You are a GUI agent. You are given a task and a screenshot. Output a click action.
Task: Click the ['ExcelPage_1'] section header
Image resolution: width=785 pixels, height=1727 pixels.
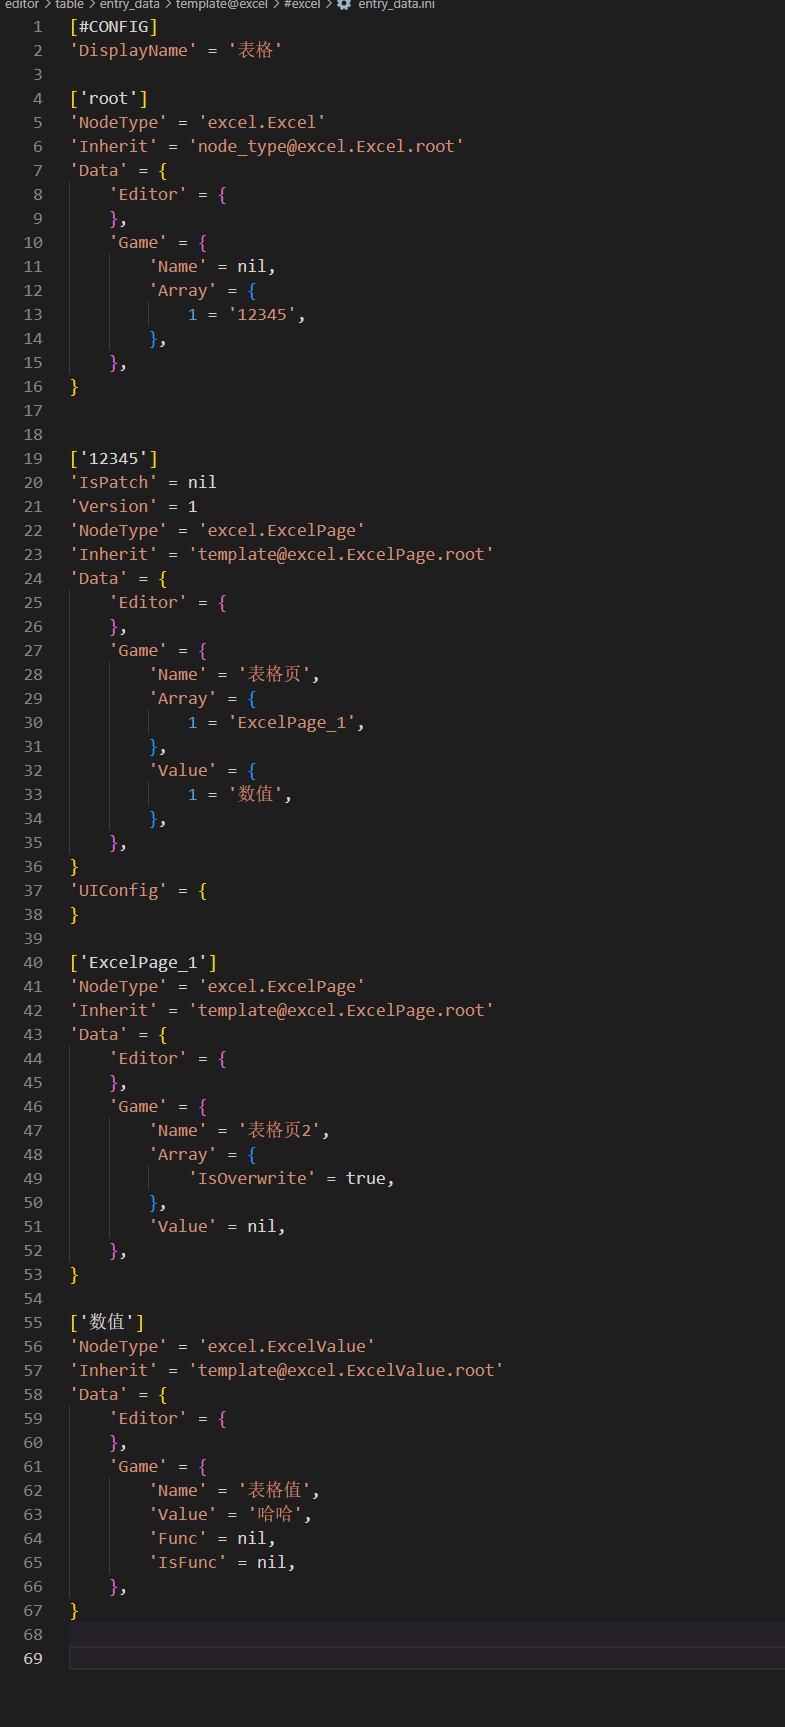click(143, 962)
